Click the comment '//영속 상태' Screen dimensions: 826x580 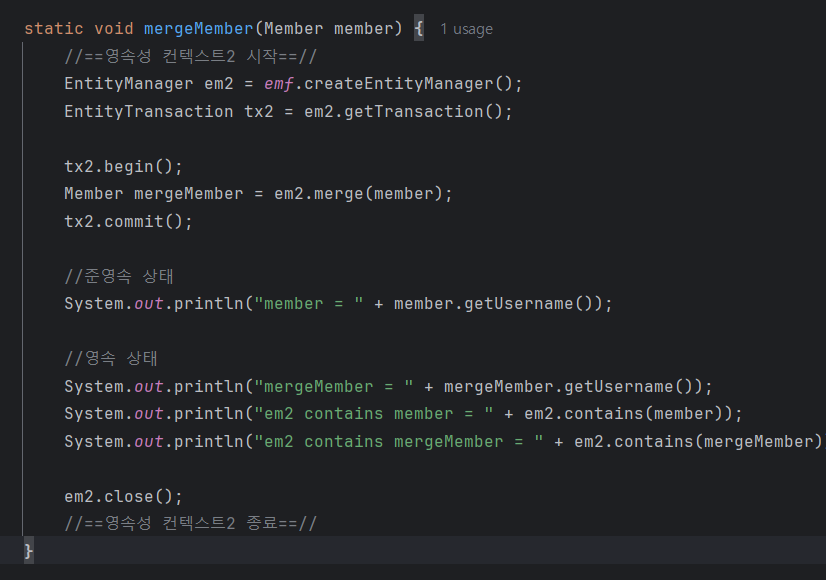point(111,358)
